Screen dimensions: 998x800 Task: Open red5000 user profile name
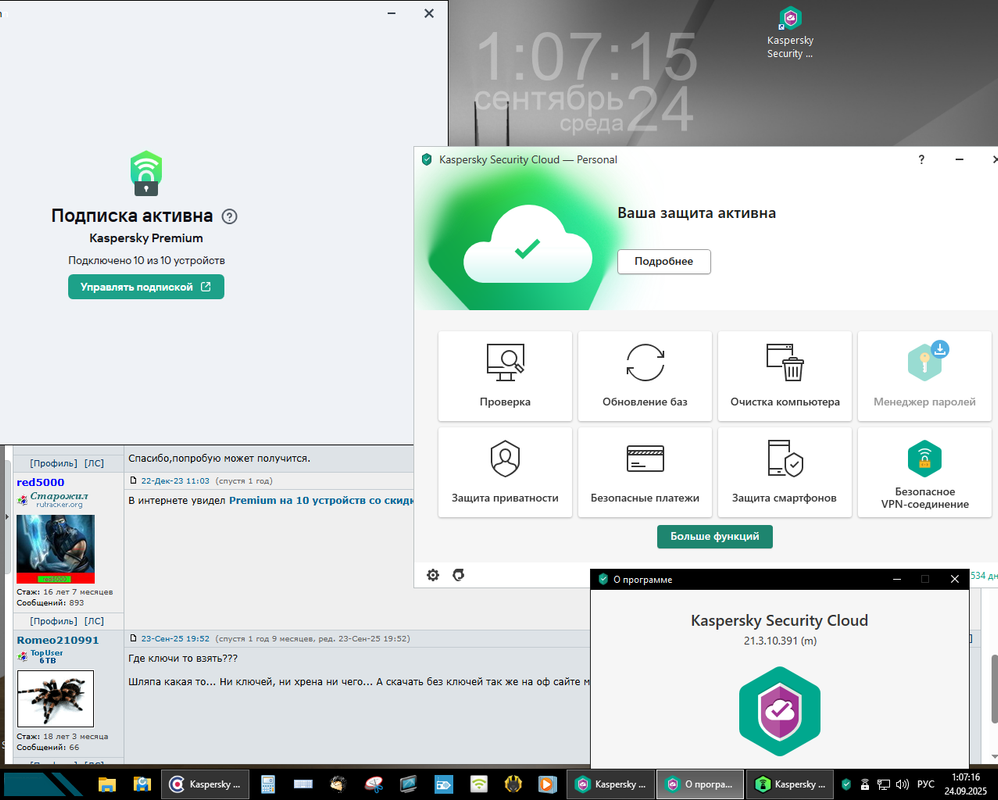coord(40,482)
